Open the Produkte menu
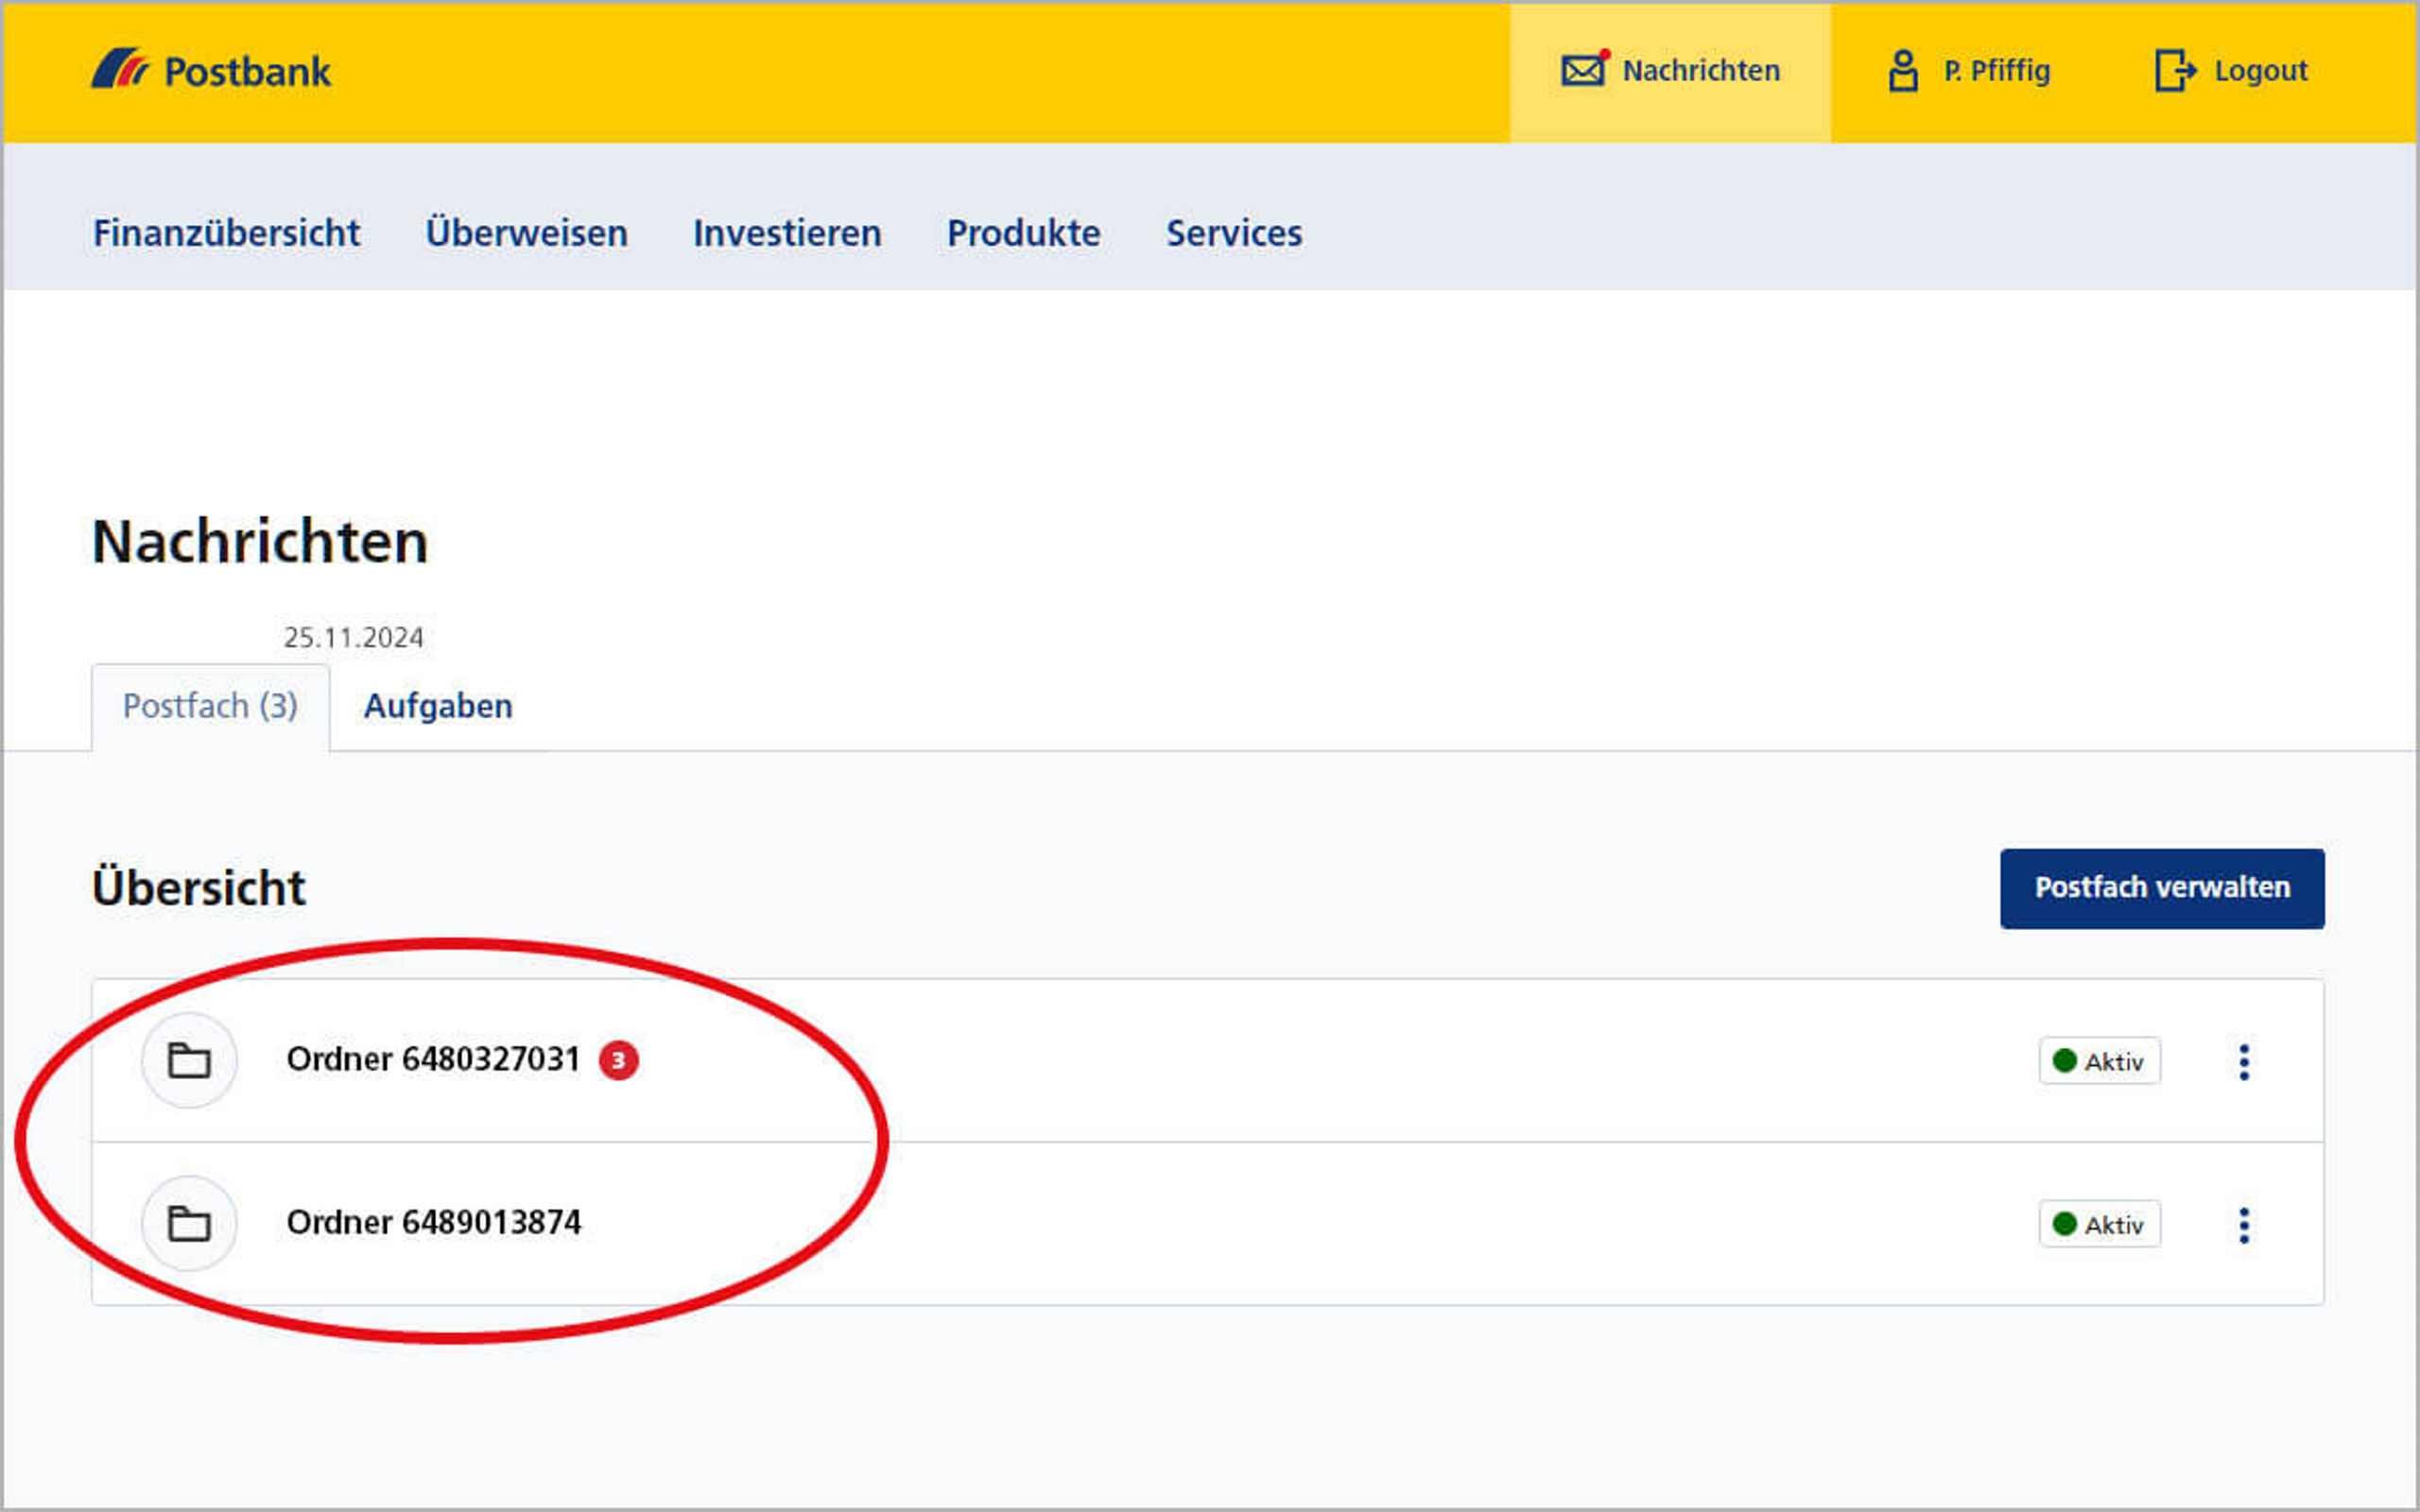Viewport: 2420px width, 1512px height. (1023, 233)
